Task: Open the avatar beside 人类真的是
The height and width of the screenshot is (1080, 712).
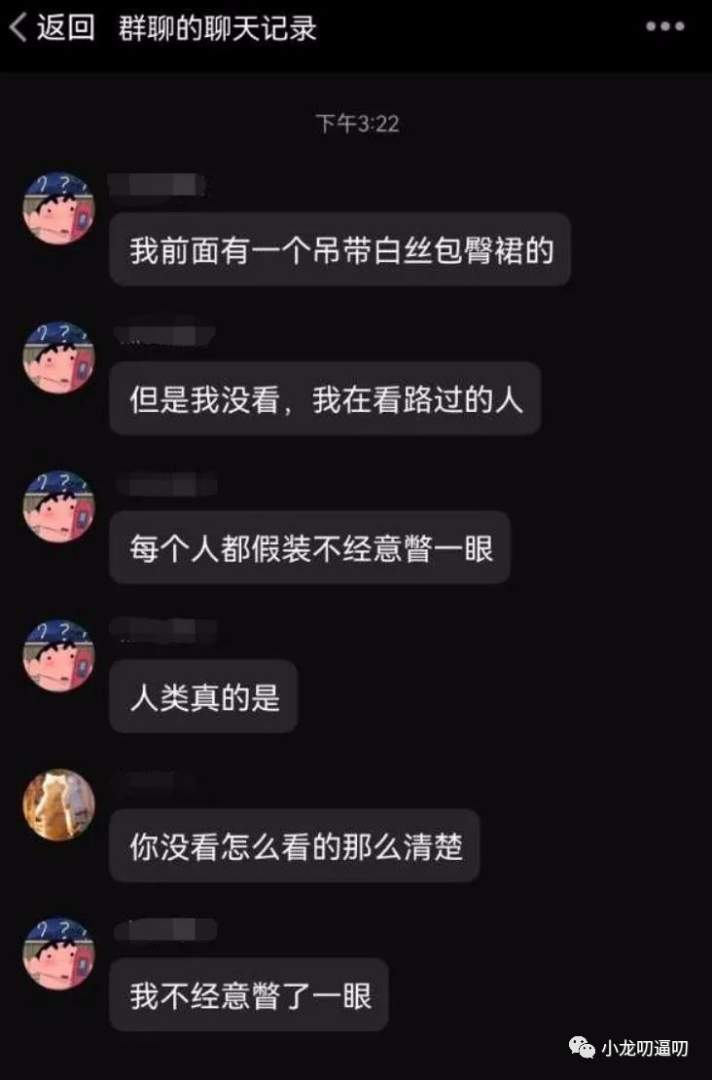Action: [x=59, y=656]
